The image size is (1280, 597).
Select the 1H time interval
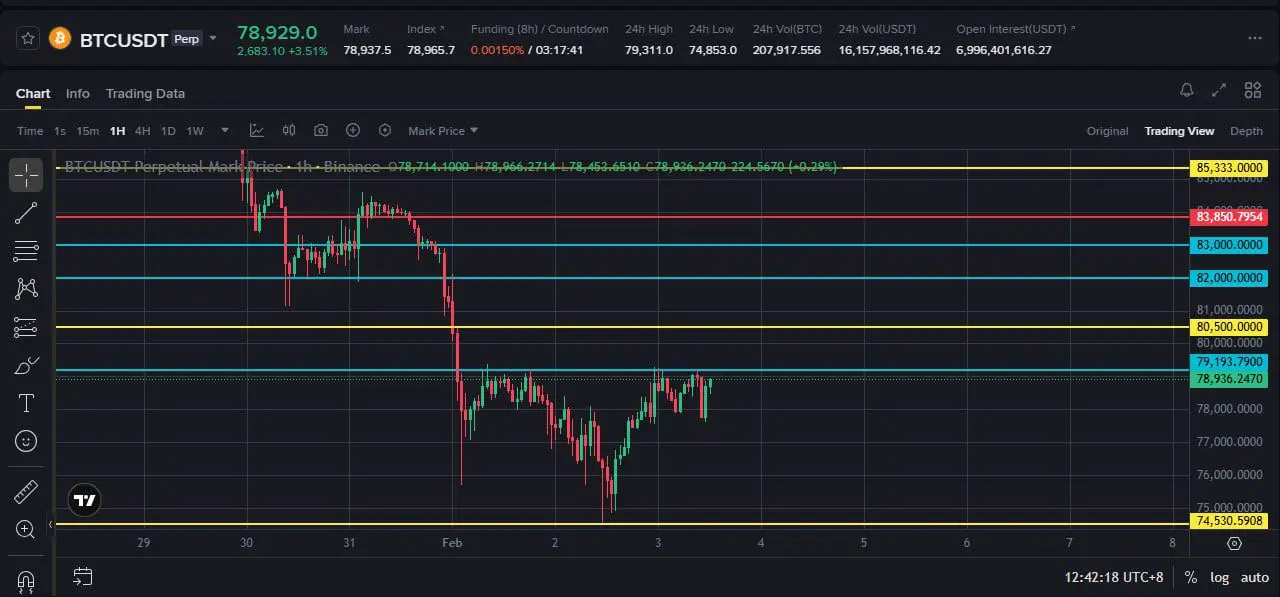[118, 131]
